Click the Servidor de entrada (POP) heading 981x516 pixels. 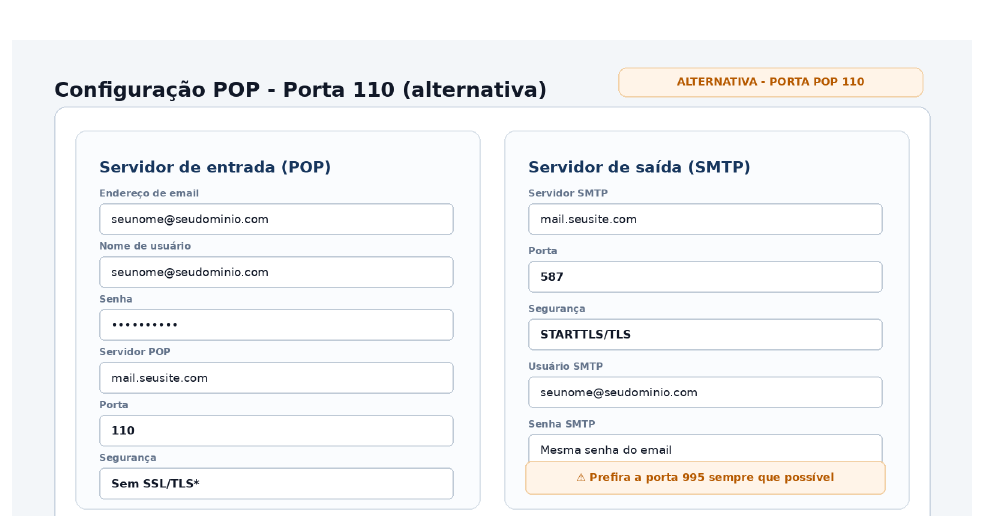click(x=215, y=167)
